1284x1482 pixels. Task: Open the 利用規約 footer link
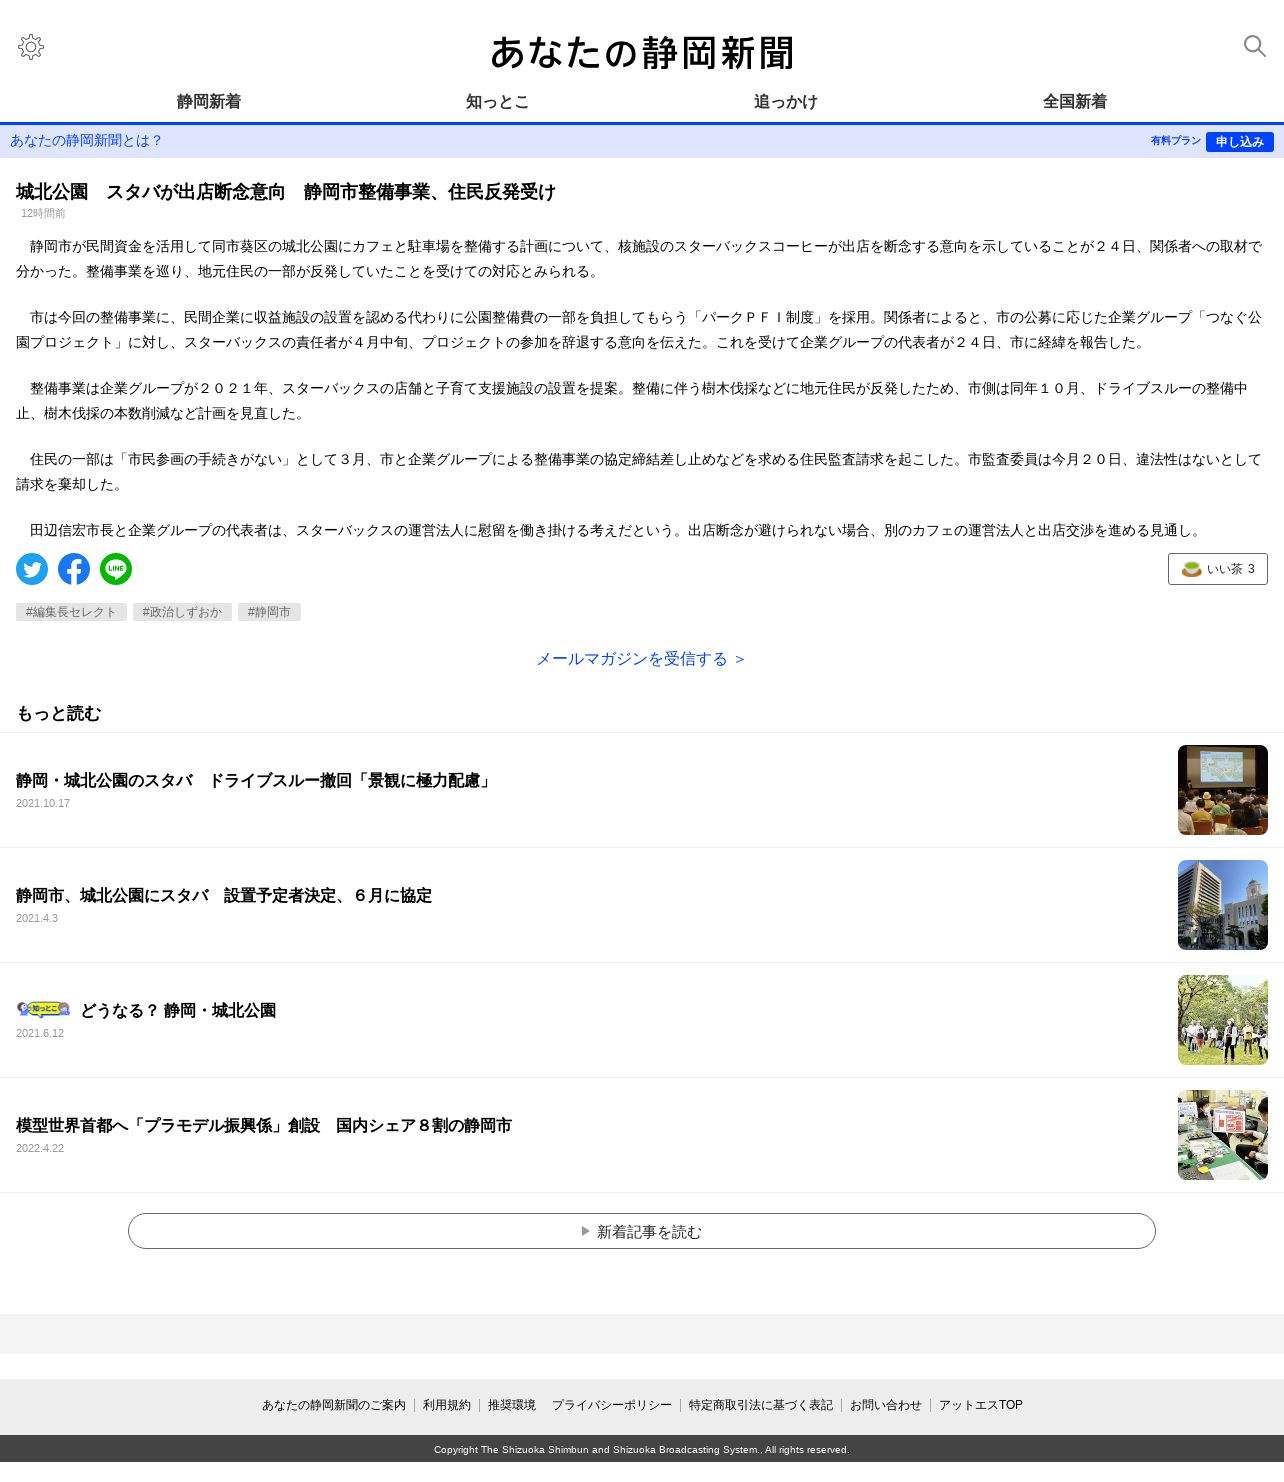447,1405
